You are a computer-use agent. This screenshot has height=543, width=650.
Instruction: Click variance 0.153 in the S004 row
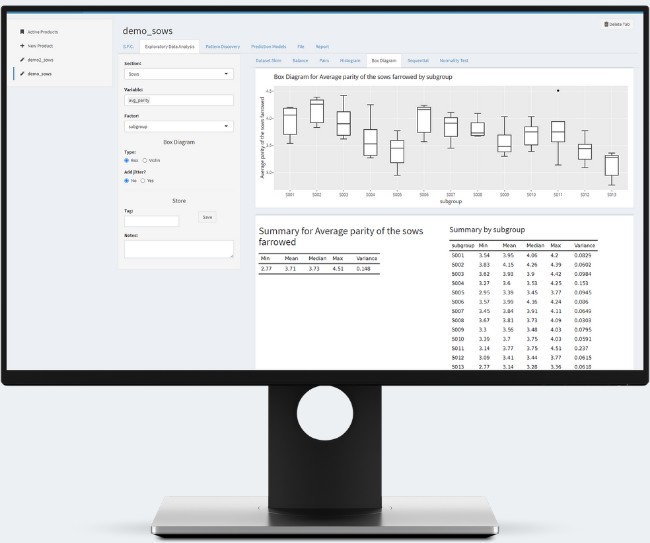(581, 284)
